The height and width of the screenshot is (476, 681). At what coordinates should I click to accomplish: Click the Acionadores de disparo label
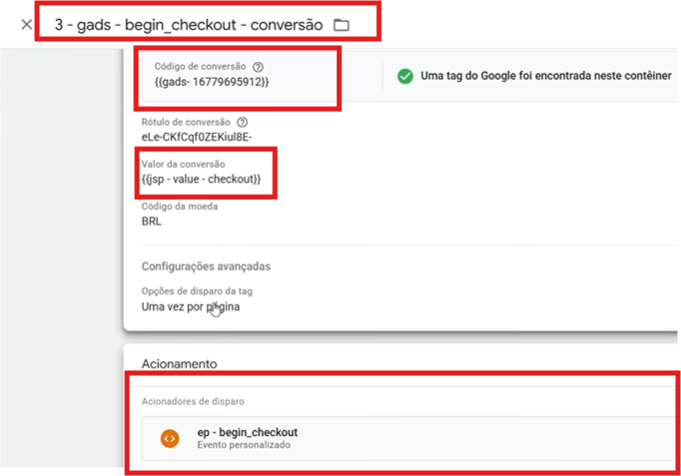[x=193, y=401]
